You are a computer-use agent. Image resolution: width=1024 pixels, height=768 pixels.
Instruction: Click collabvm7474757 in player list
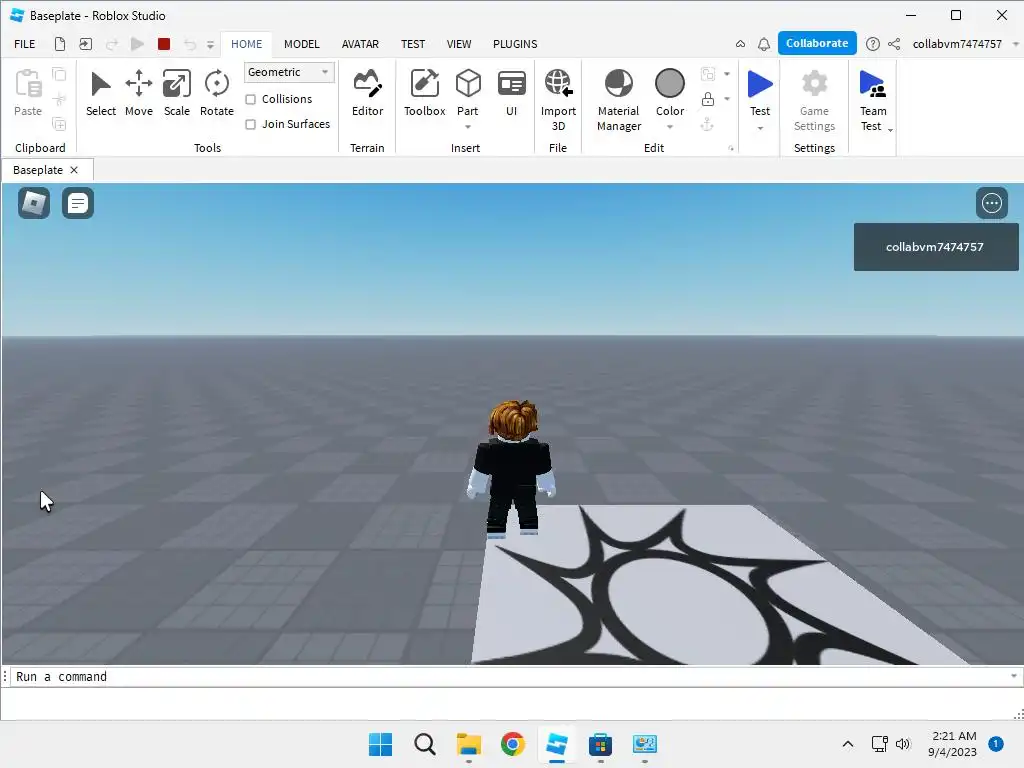pyautogui.click(x=935, y=247)
